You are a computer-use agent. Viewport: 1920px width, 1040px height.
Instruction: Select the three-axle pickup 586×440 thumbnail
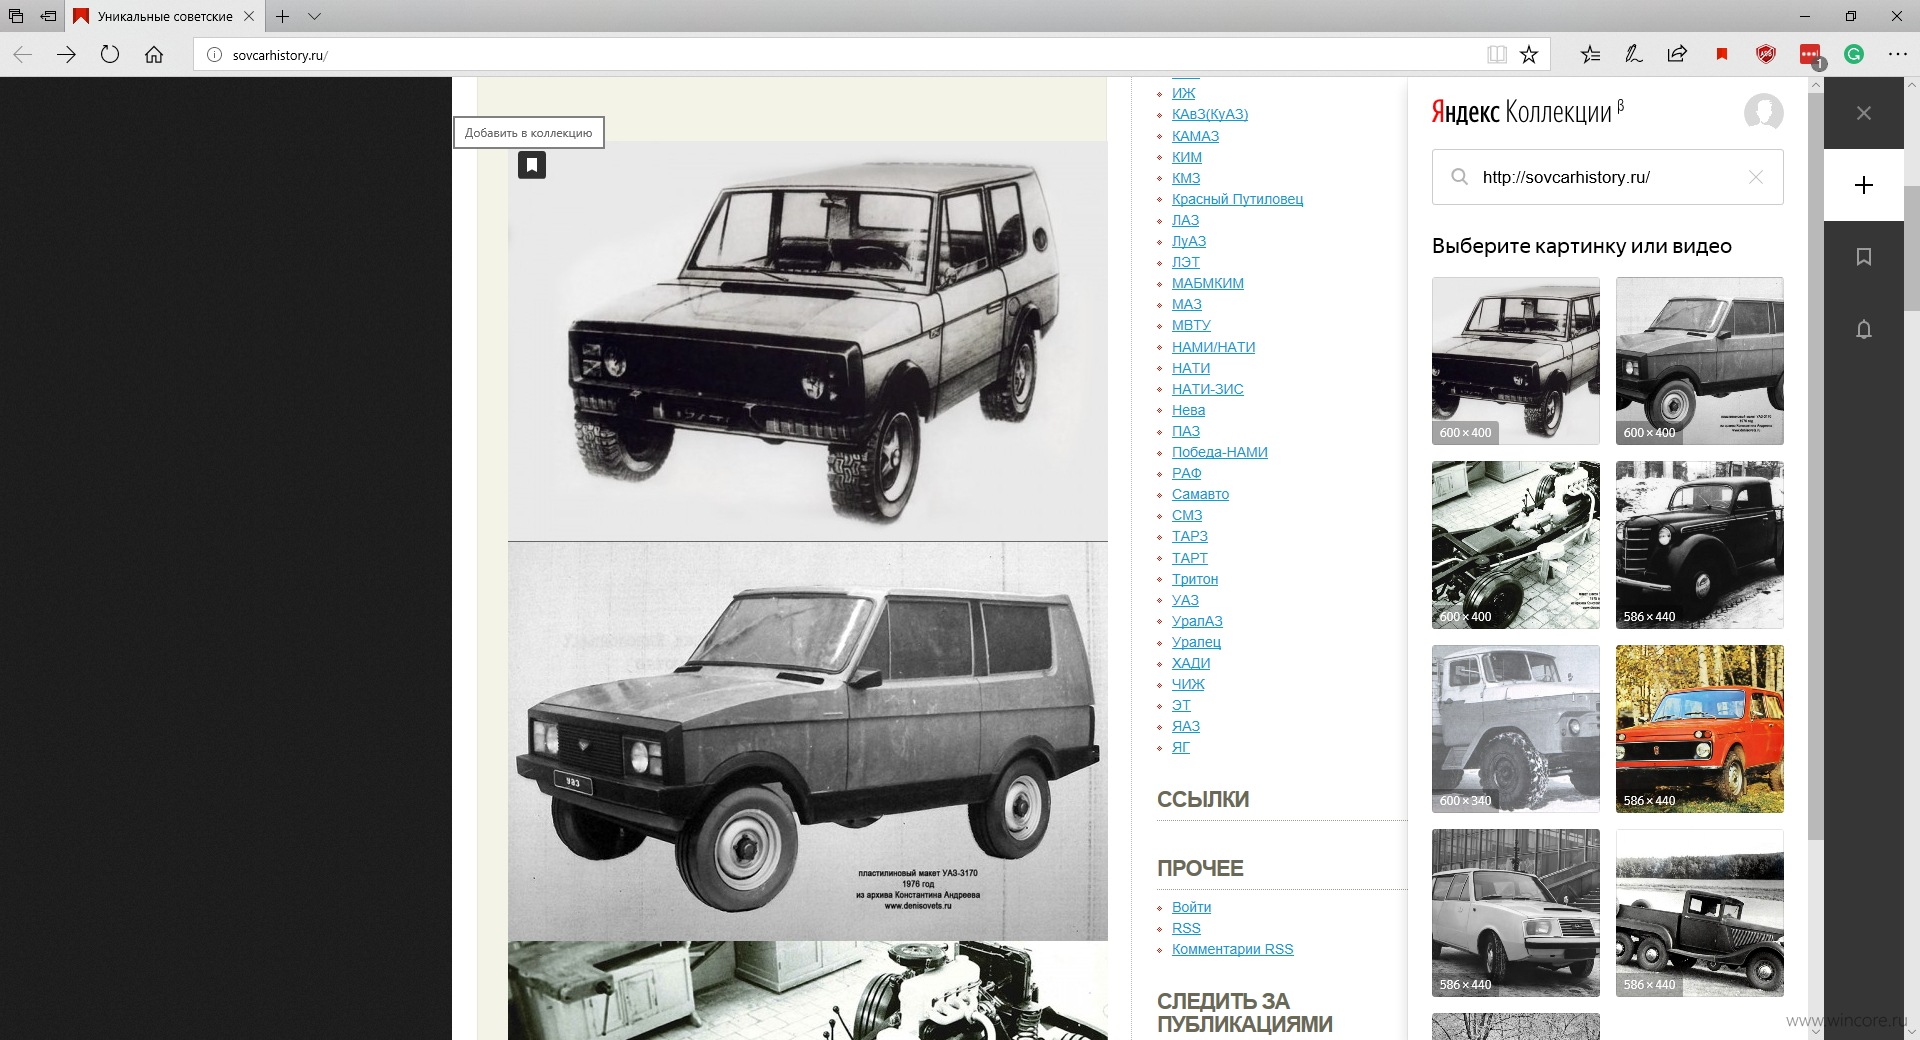1700,913
